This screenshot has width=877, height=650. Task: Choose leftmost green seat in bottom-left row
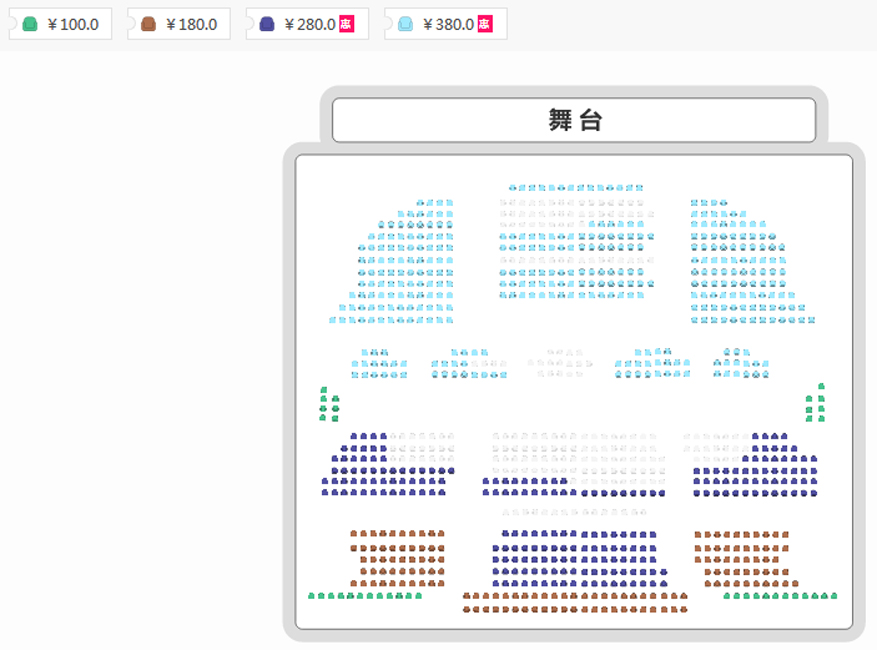coord(312,596)
